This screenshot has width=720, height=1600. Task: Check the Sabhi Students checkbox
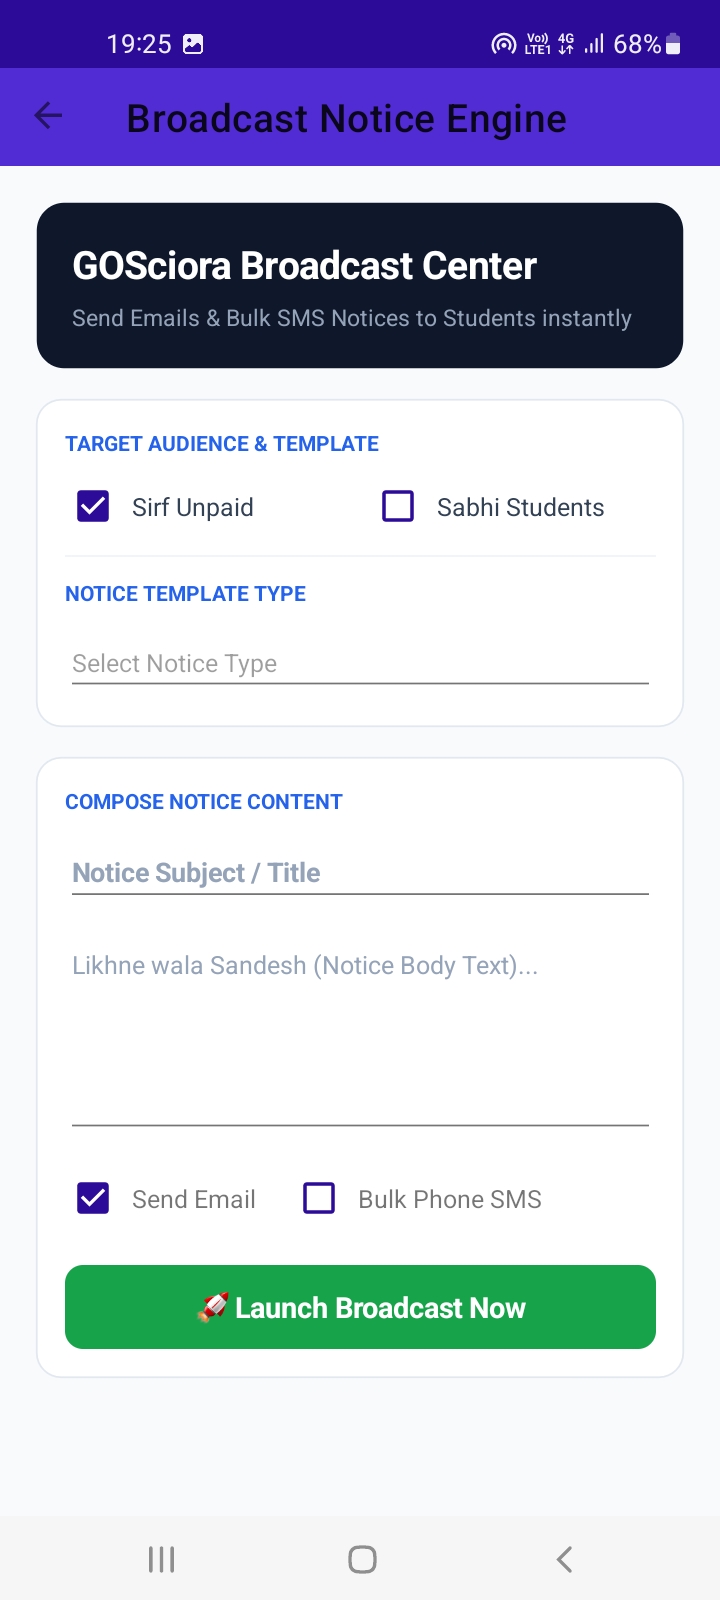[398, 507]
